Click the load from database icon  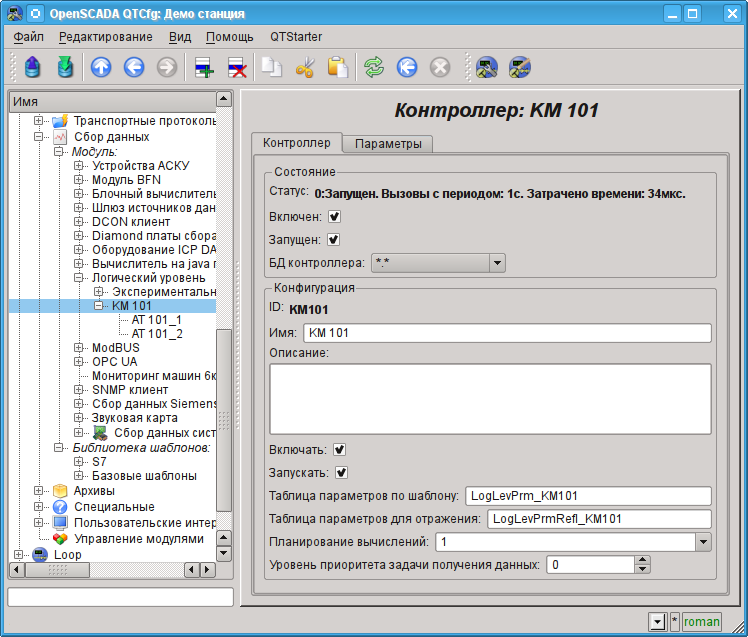33,68
